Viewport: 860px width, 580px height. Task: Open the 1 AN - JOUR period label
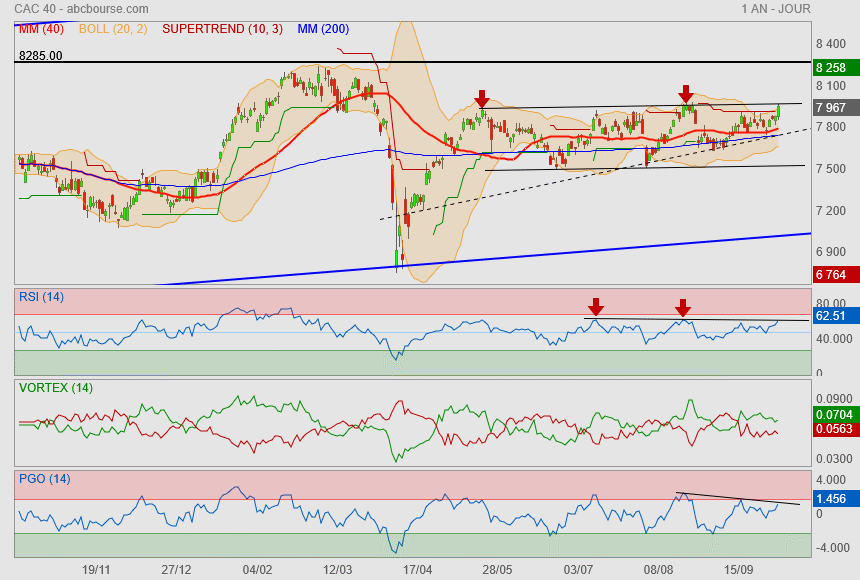click(776, 9)
